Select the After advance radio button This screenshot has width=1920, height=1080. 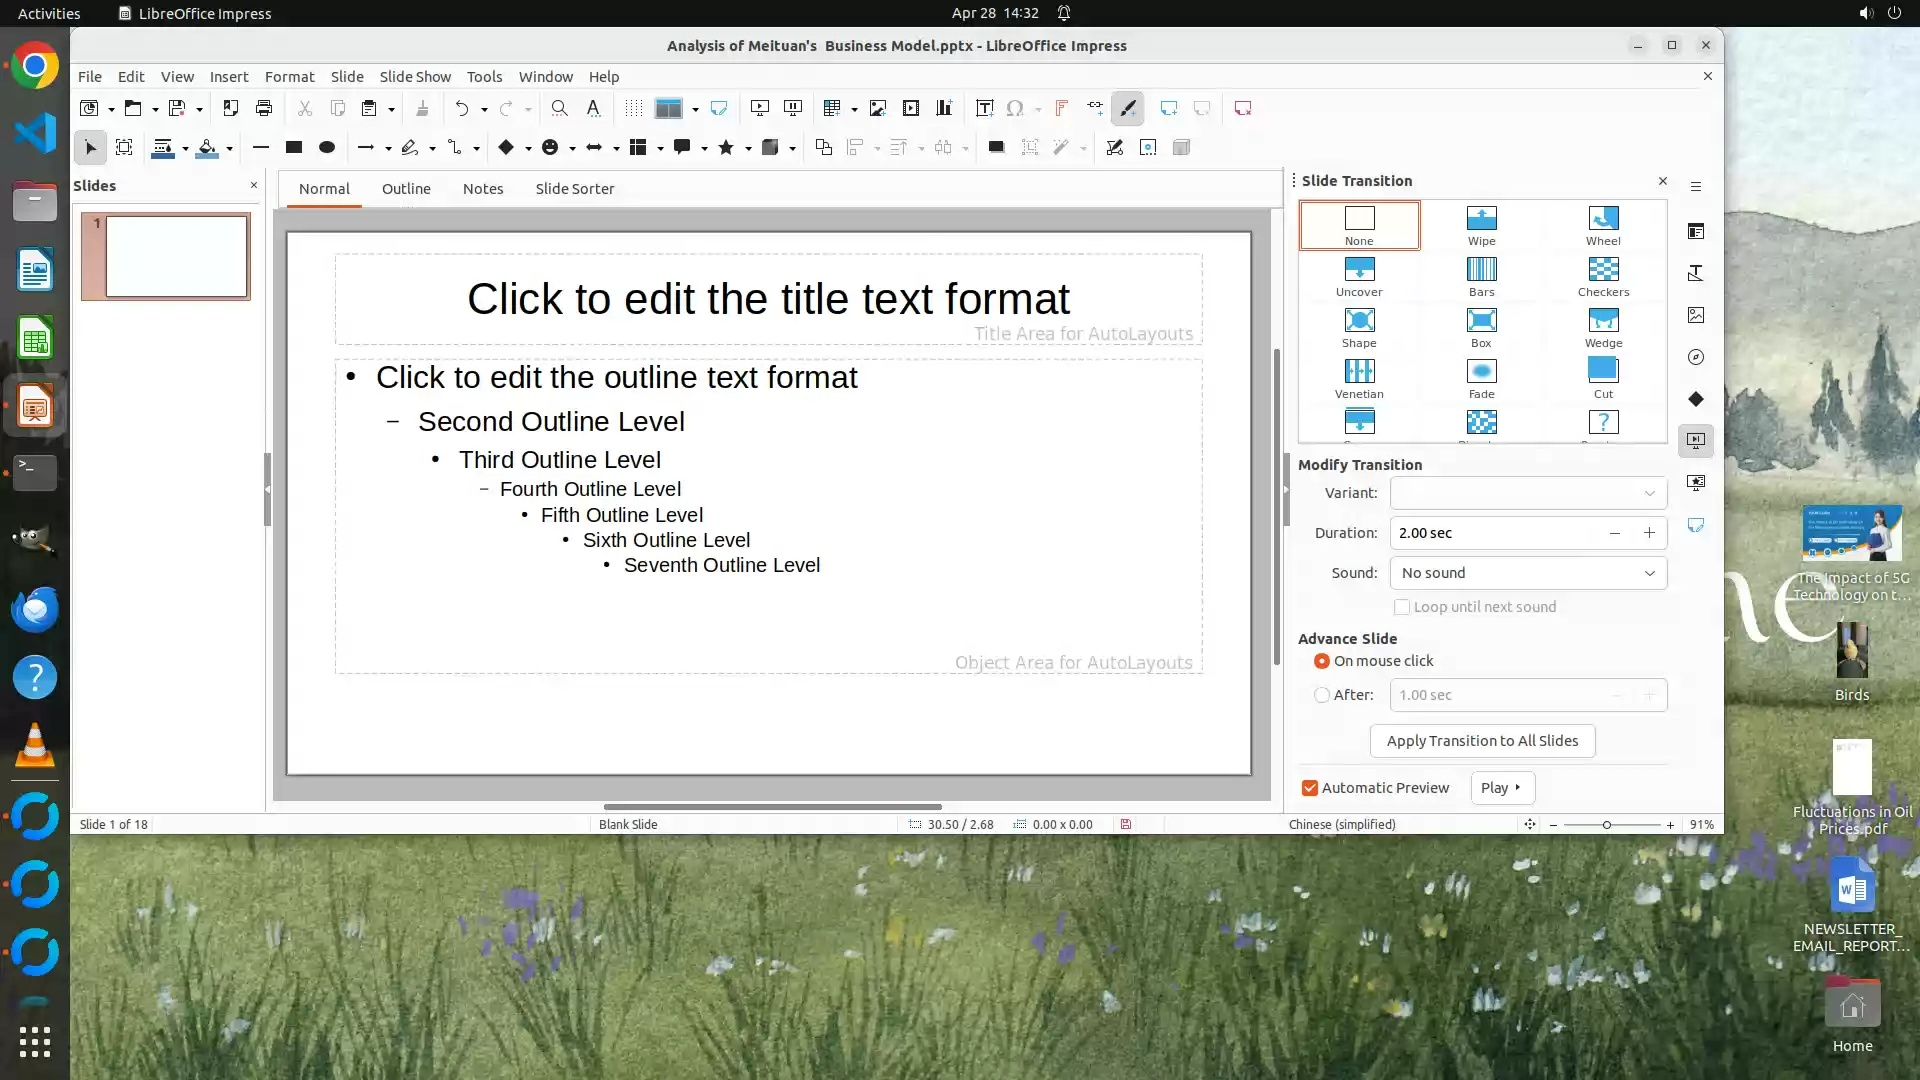pyautogui.click(x=1321, y=695)
